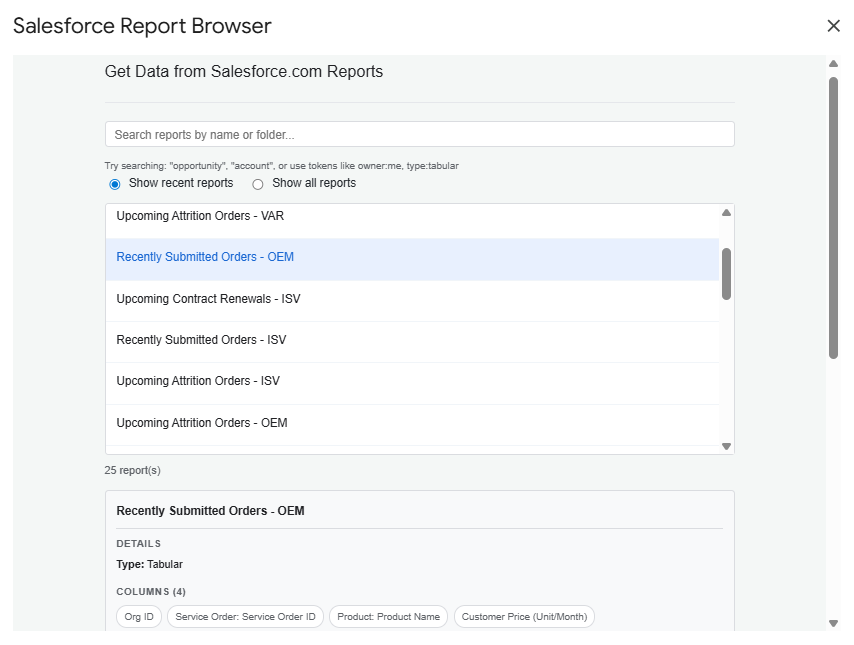Click the Service Order: Service Order ID chip

point(245,616)
